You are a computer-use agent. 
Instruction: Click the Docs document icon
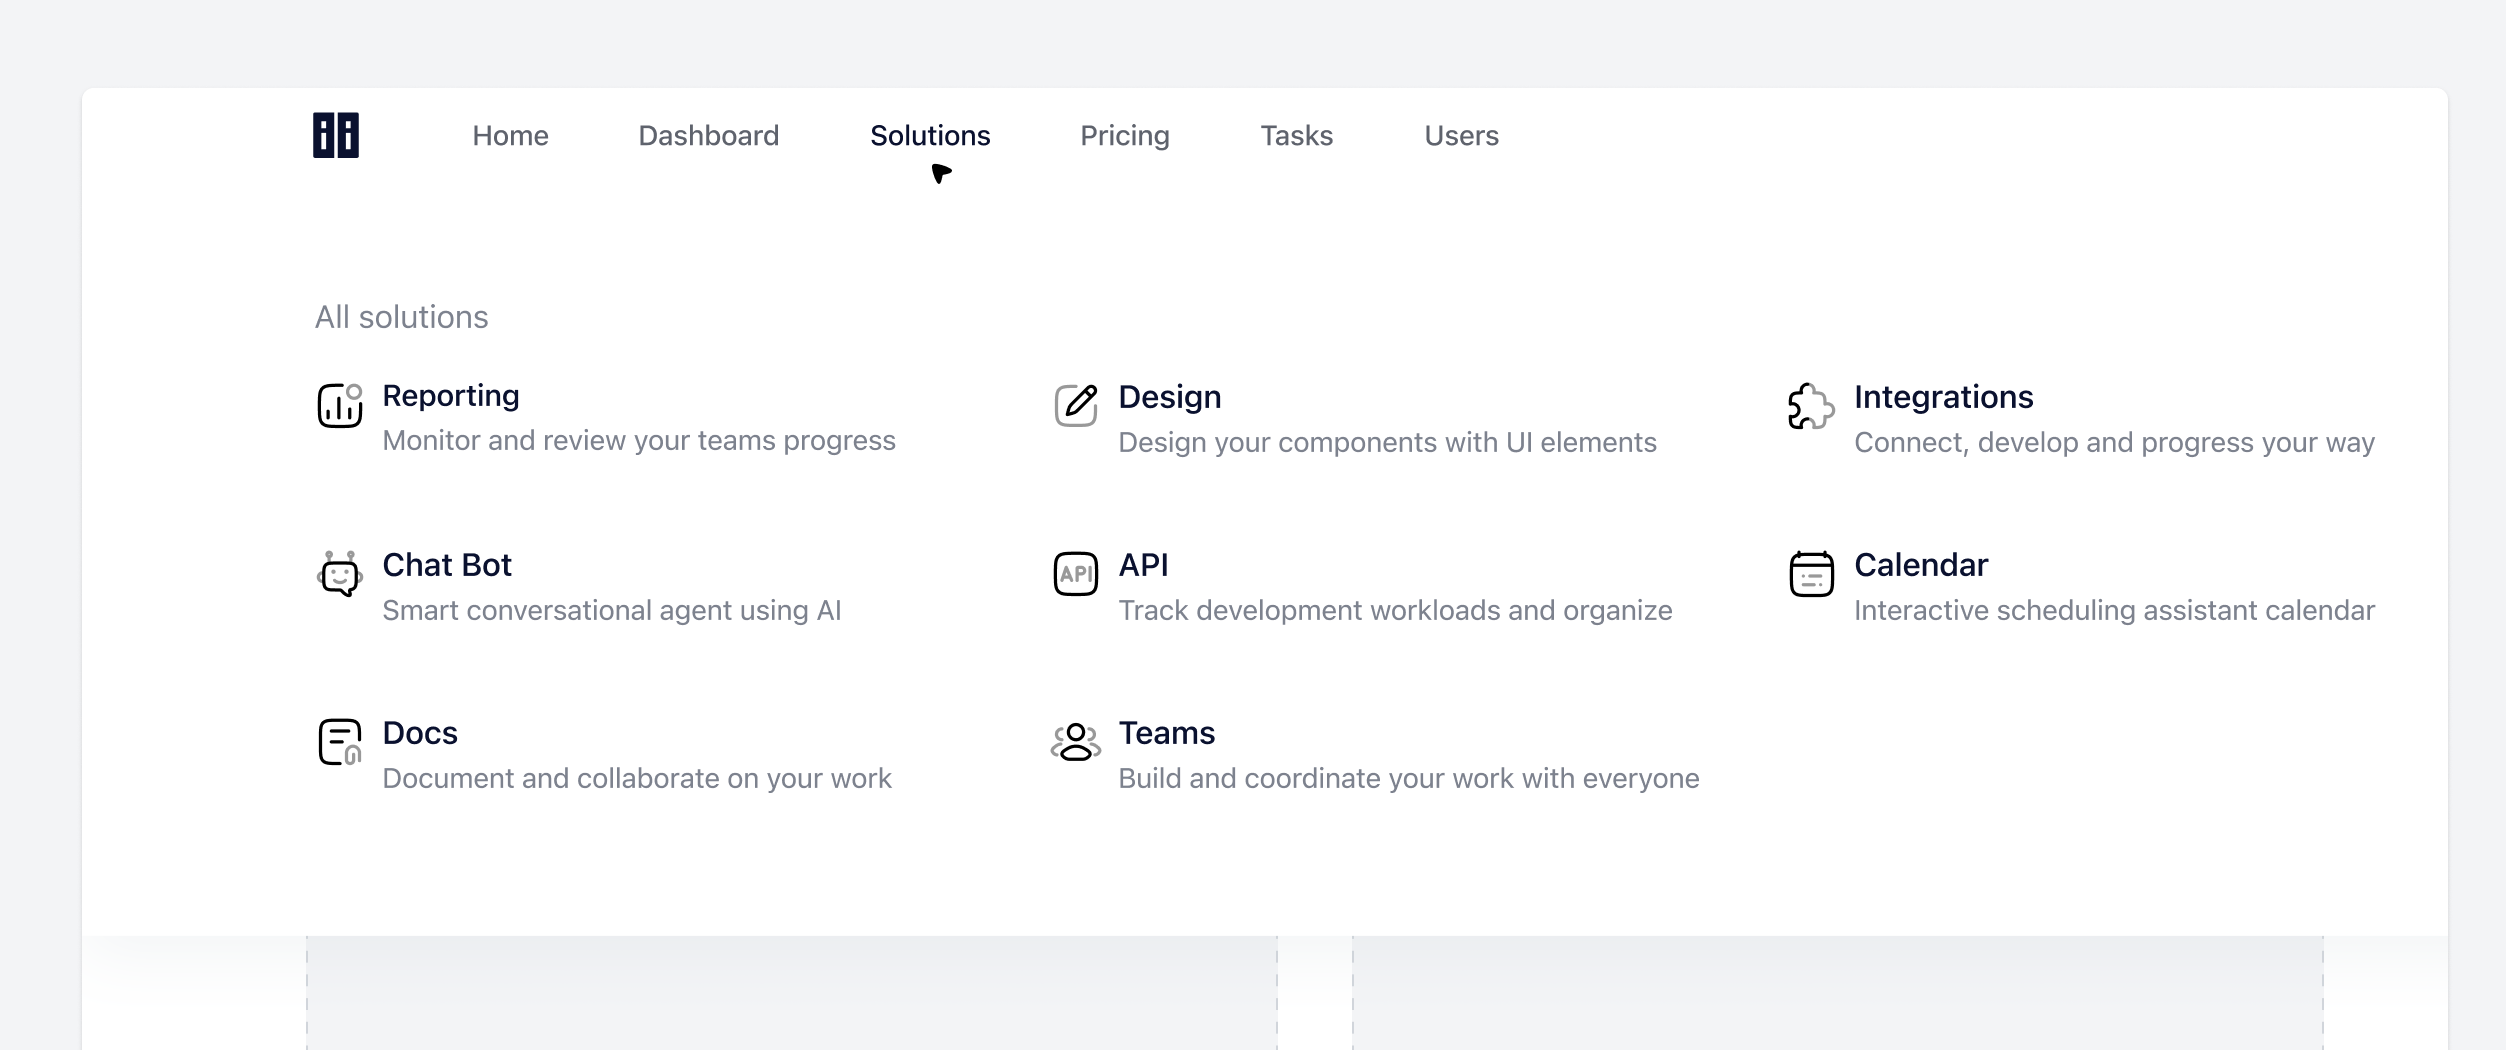click(x=339, y=743)
